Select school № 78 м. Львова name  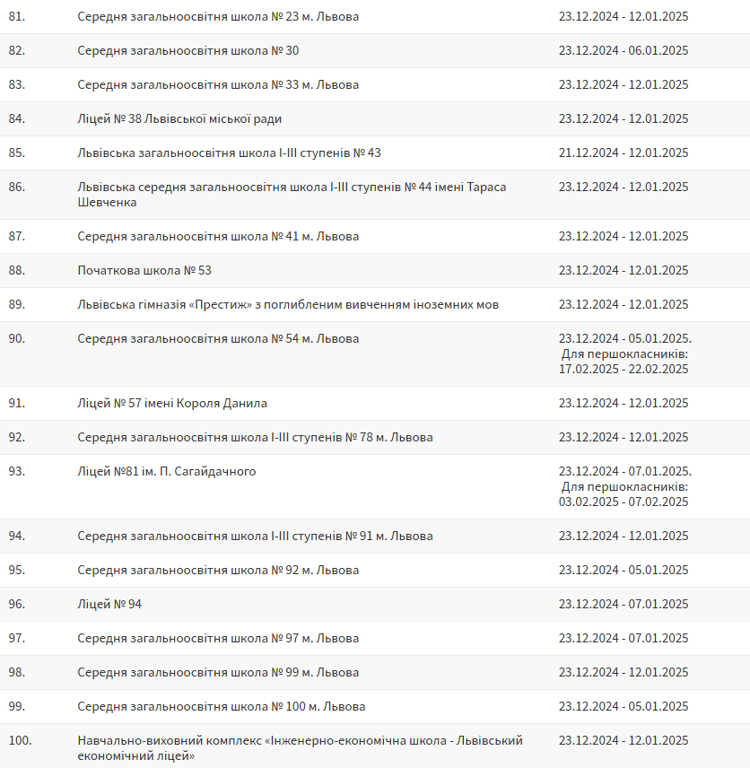pyautogui.click(x=255, y=438)
